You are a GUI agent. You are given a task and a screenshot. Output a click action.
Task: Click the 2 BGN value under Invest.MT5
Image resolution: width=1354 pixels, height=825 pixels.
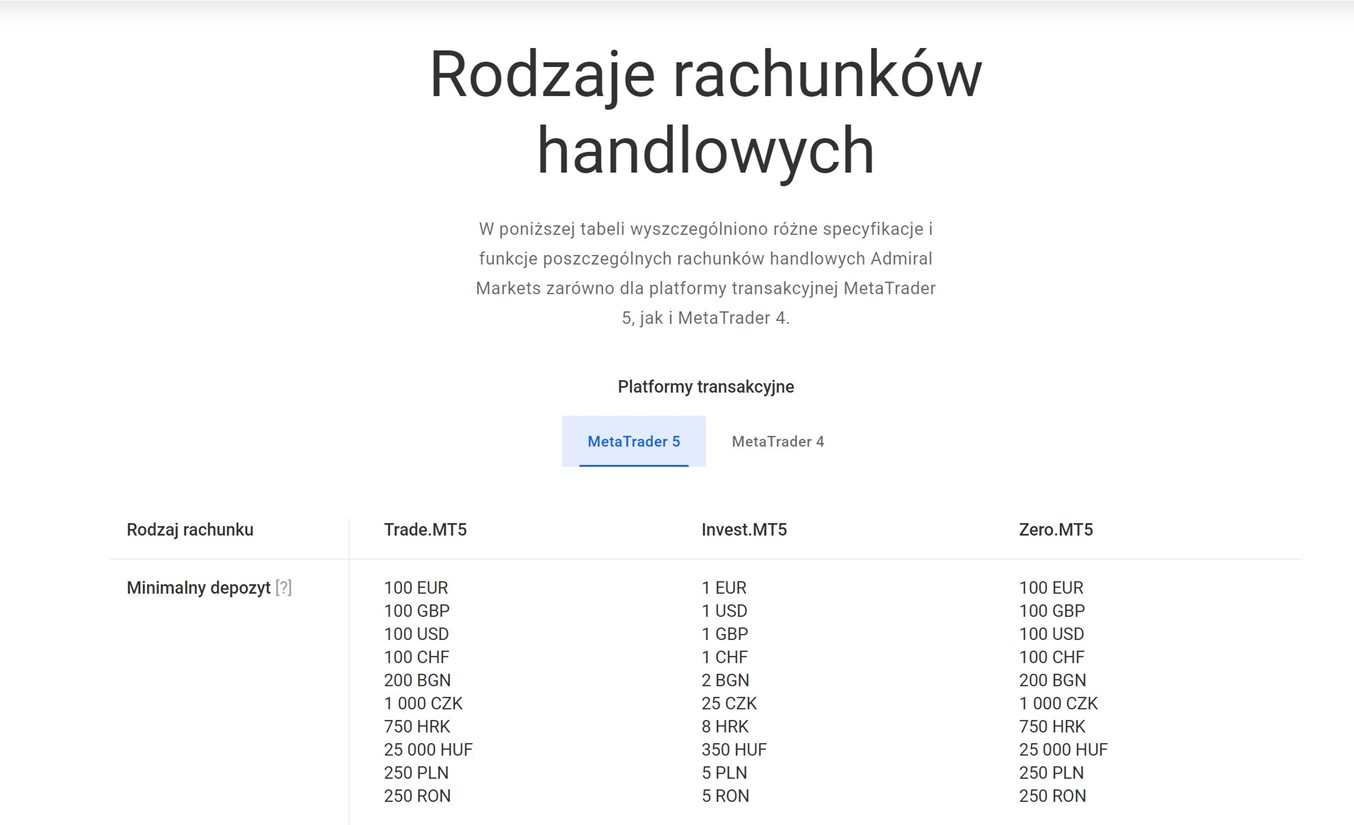725,680
